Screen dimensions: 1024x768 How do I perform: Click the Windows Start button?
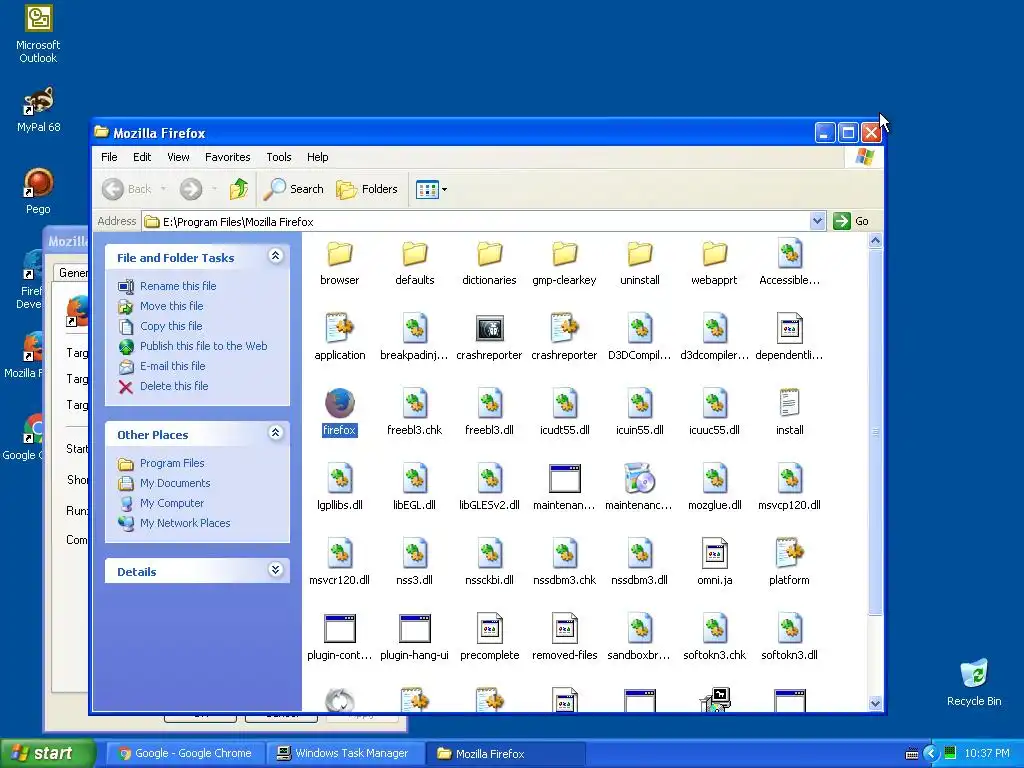pyautogui.click(x=47, y=753)
